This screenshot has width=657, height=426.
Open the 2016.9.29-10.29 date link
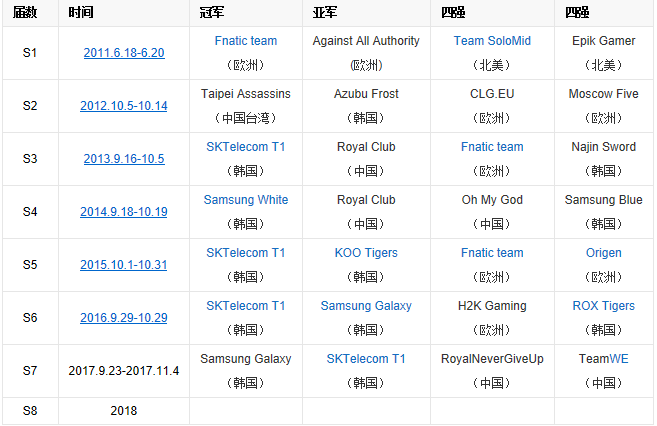(x=124, y=318)
